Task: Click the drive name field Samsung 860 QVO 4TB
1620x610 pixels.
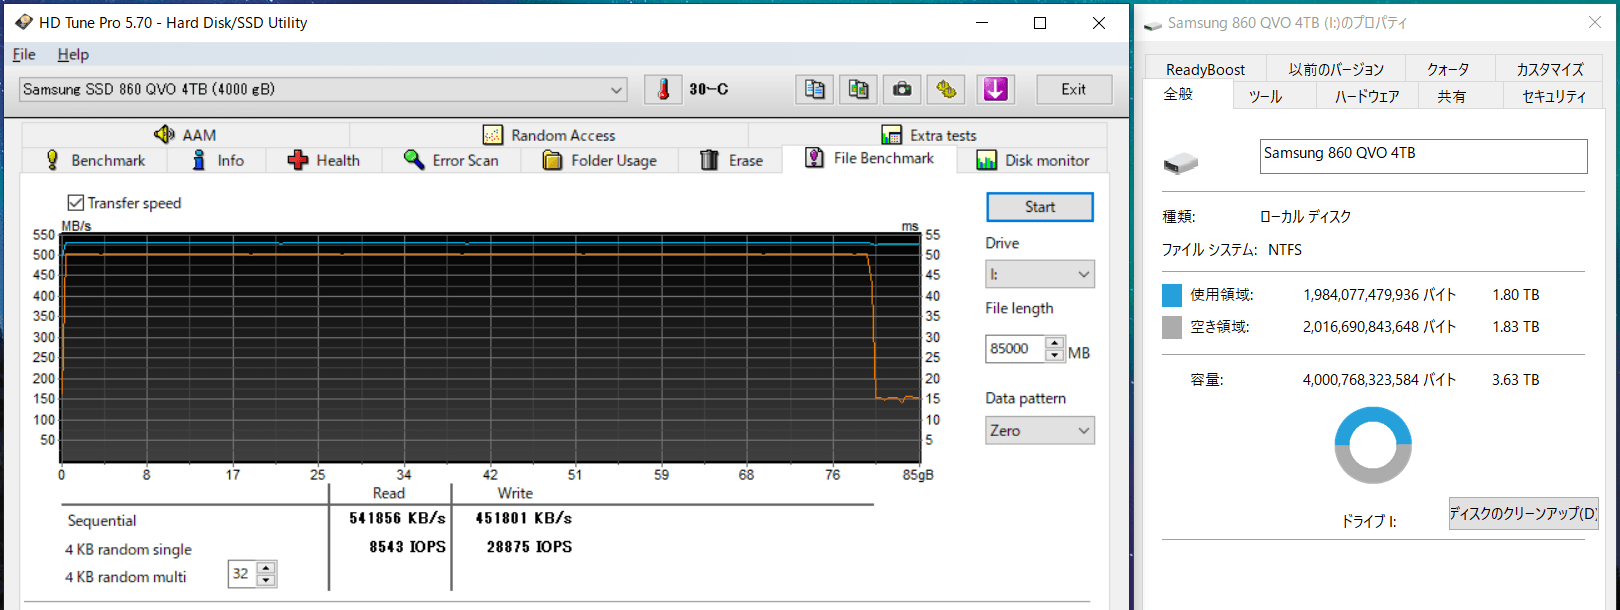Action: [x=1423, y=156]
